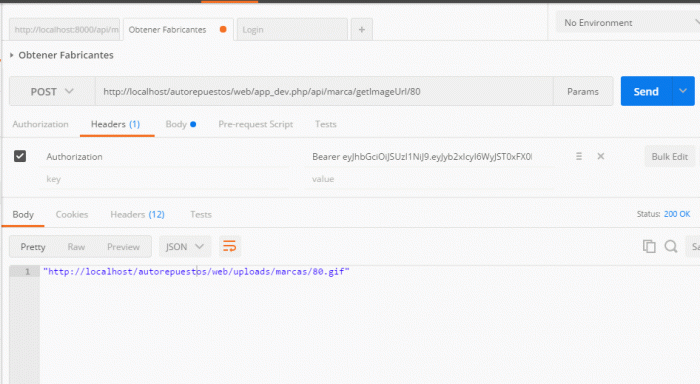Expand the Send button dropdown arrow

683,91
